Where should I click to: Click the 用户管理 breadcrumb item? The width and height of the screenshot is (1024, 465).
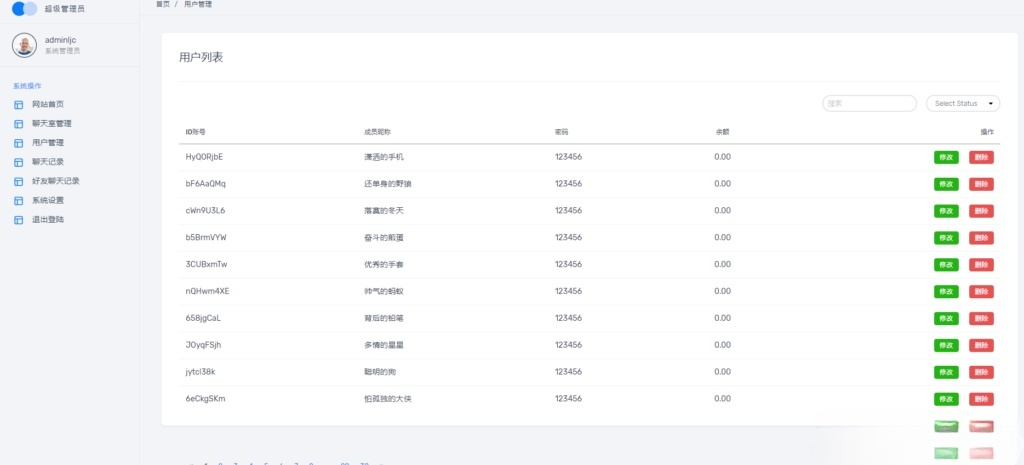(x=198, y=5)
